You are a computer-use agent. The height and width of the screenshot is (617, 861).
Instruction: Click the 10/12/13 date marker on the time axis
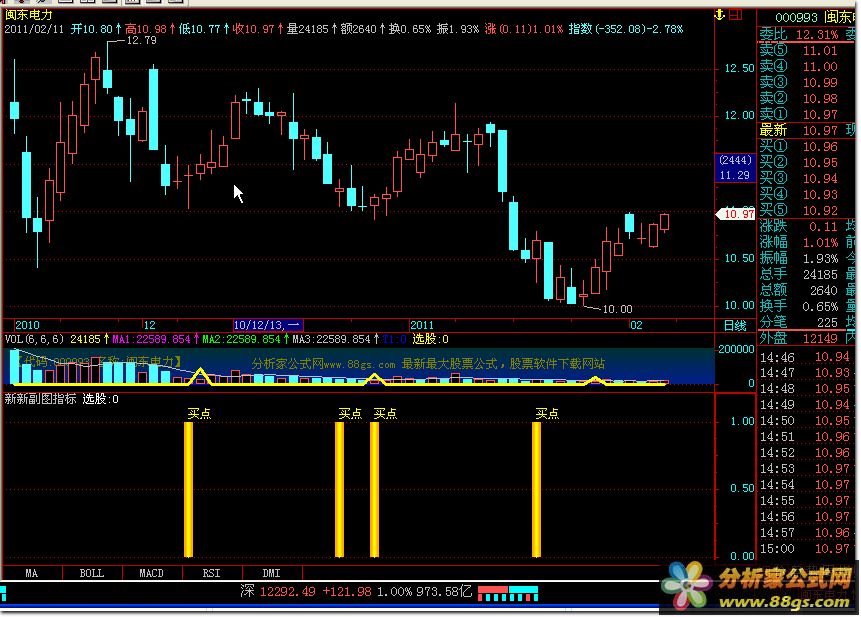(267, 325)
